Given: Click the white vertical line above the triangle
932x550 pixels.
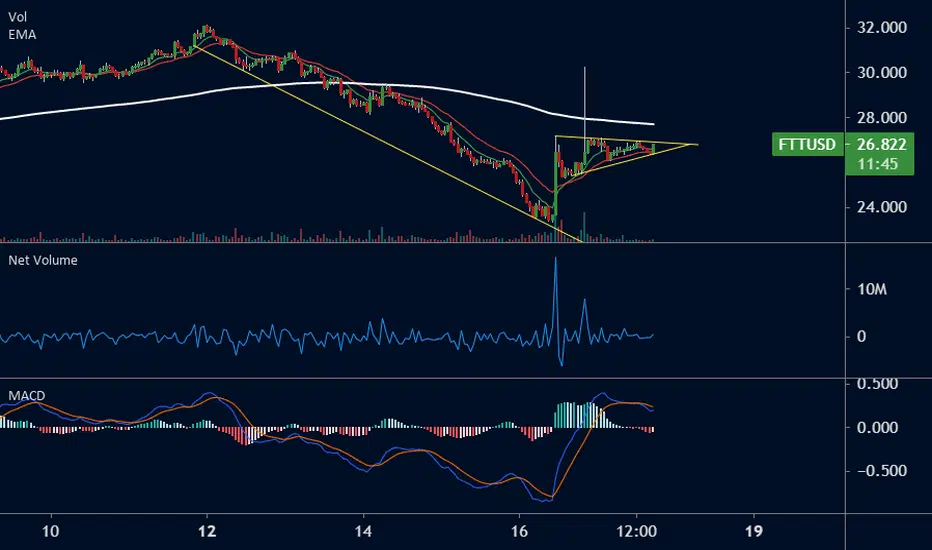Looking at the screenshot, I should [x=584, y=102].
